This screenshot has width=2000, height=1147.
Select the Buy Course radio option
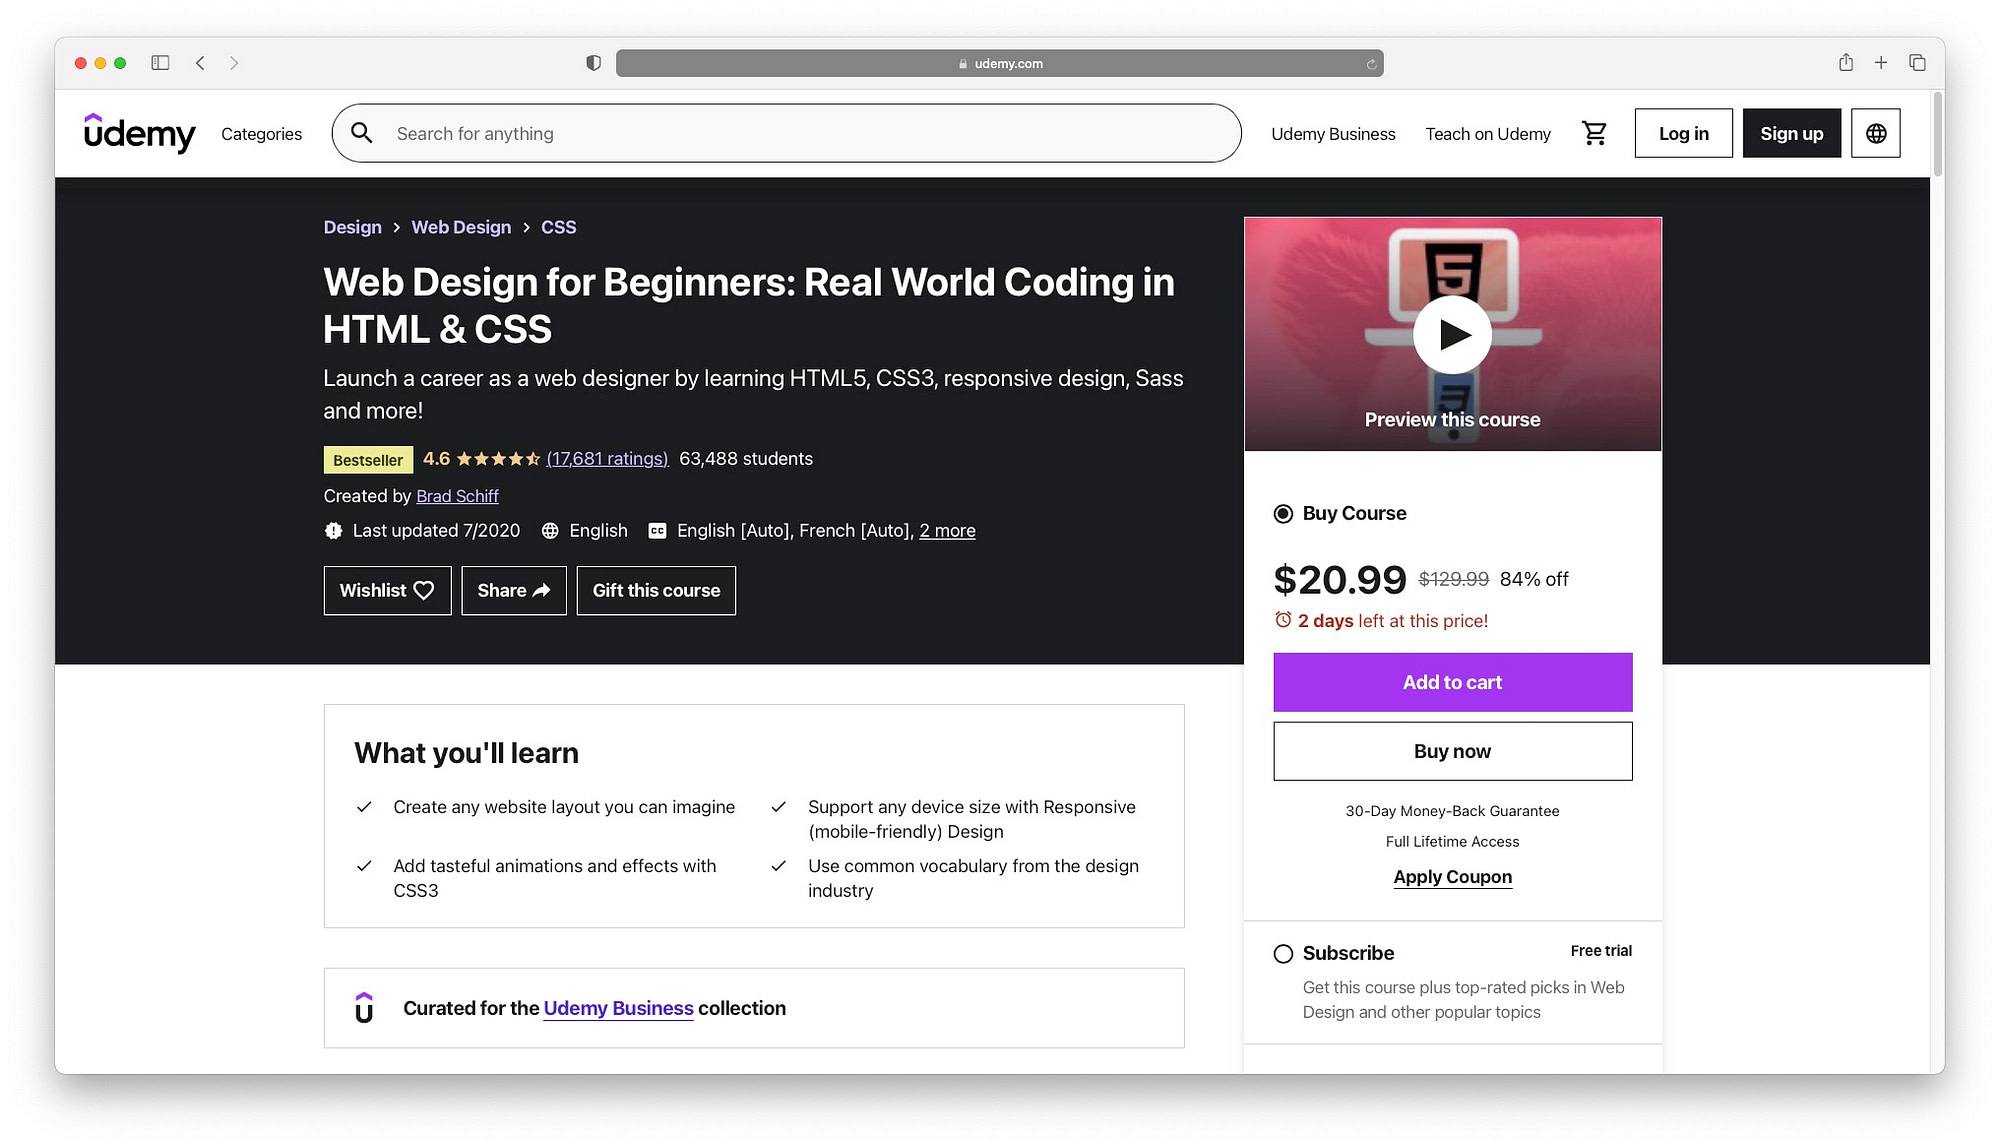[x=1283, y=514]
